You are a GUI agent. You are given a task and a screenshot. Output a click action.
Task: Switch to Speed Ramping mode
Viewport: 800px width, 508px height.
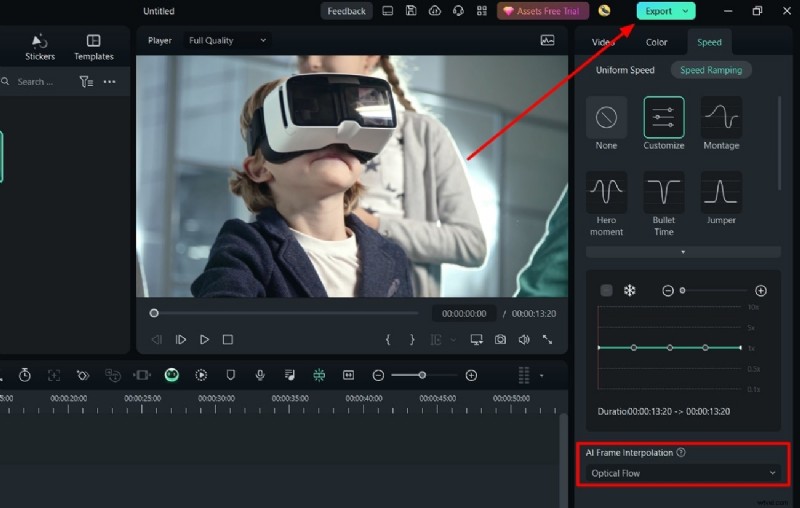point(711,70)
